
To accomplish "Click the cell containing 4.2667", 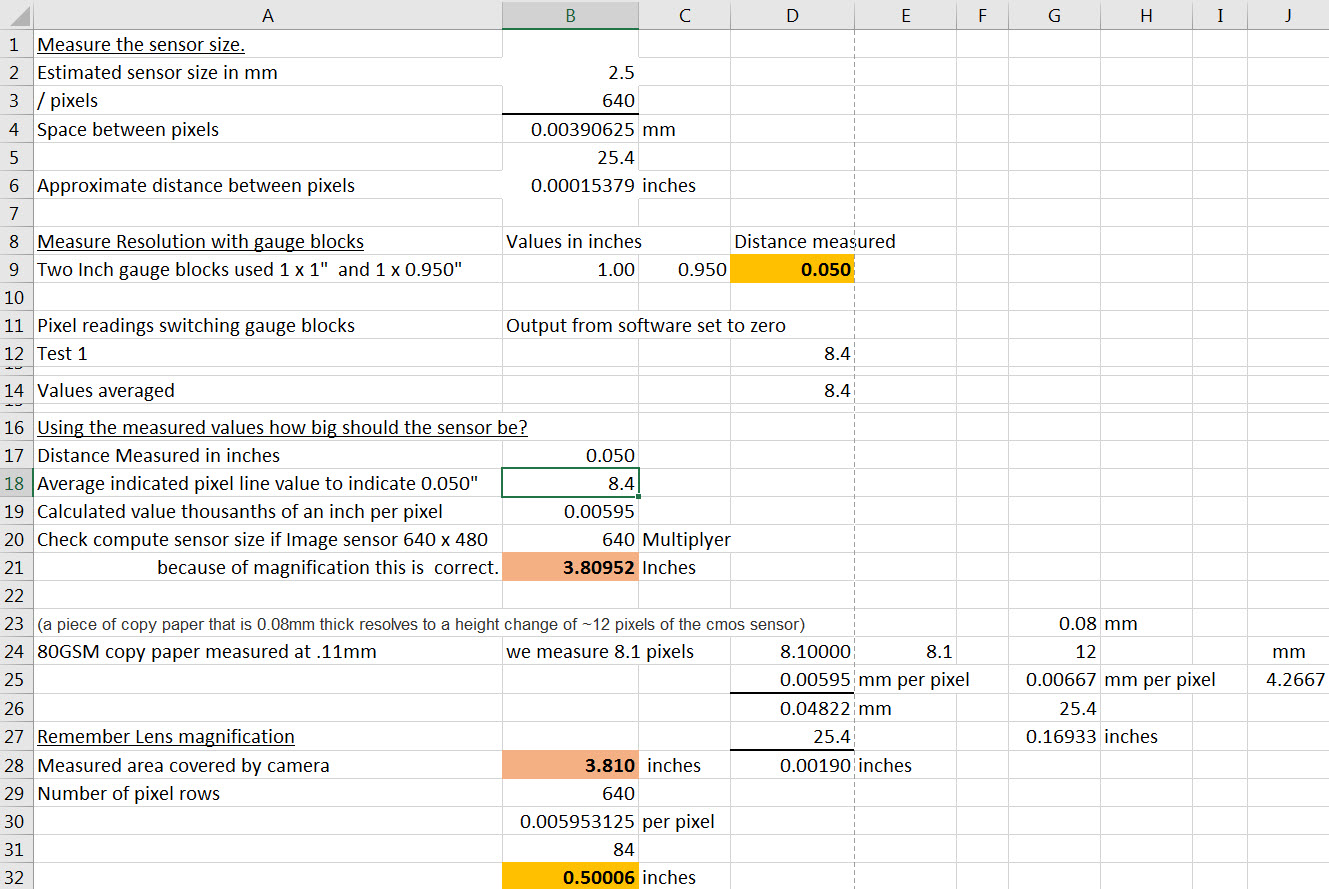I will pyautogui.click(x=1288, y=680).
